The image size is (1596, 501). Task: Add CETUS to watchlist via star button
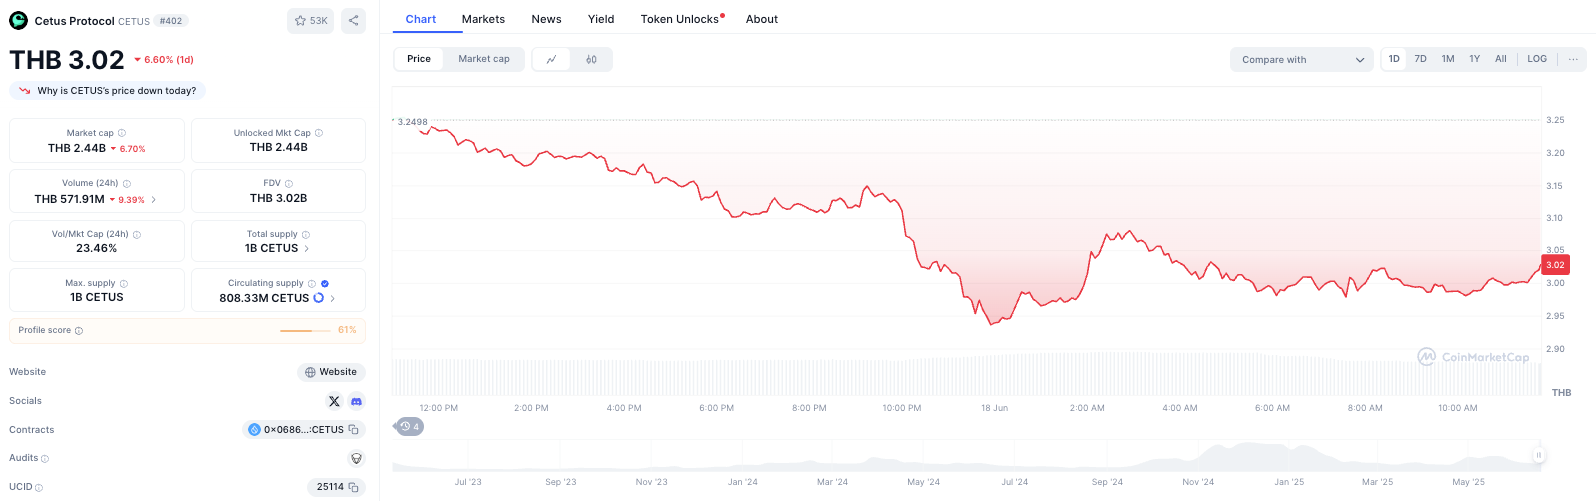[311, 20]
